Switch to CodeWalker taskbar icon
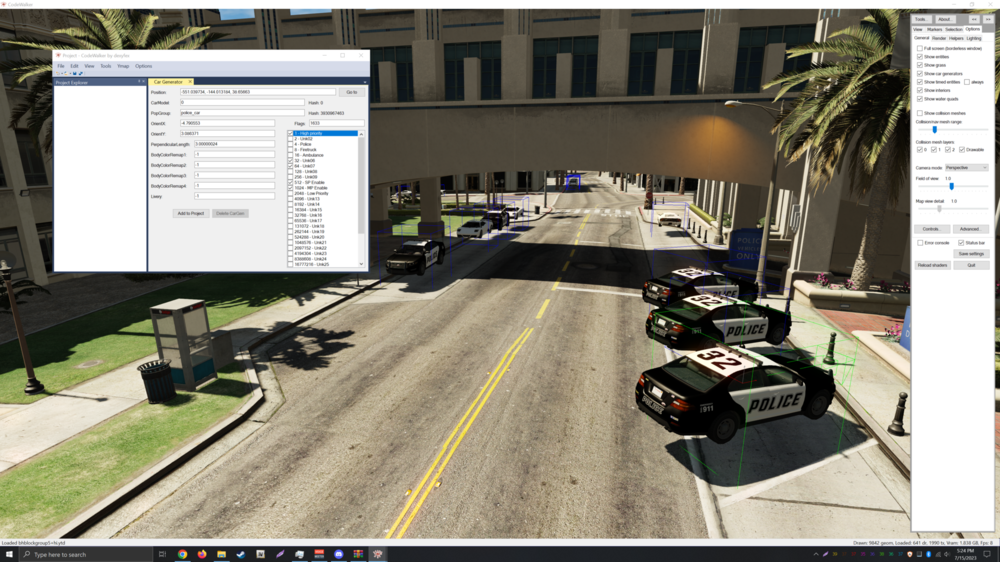This screenshot has height=562, width=1000. point(378,554)
